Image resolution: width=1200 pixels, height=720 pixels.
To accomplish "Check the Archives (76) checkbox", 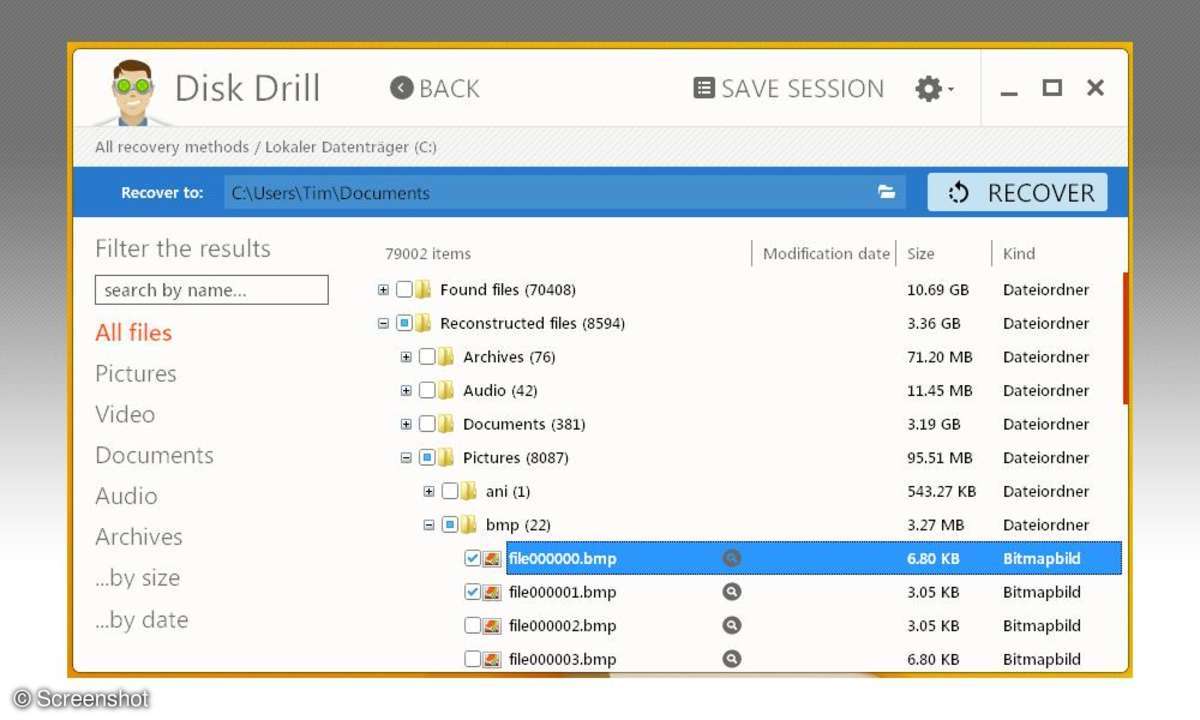I will coord(427,357).
